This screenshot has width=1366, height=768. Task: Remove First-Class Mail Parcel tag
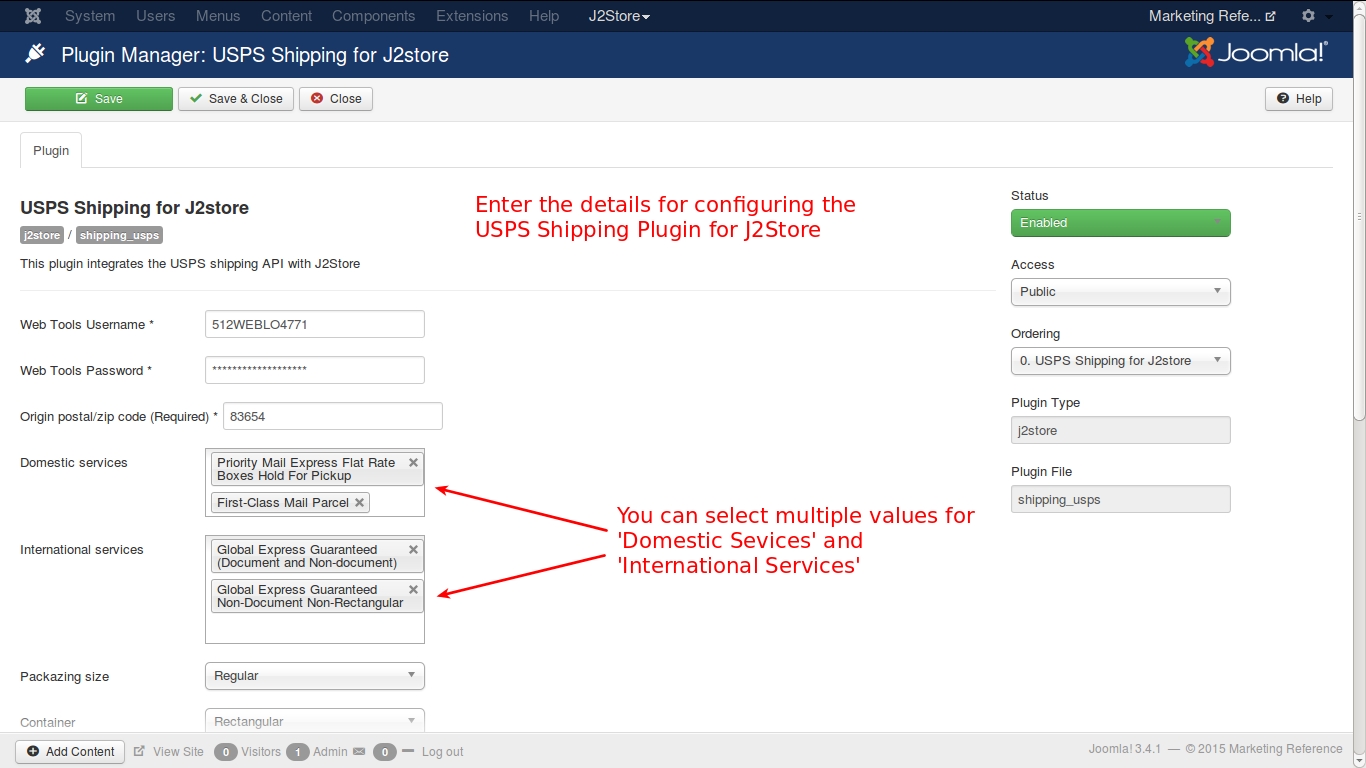click(360, 503)
